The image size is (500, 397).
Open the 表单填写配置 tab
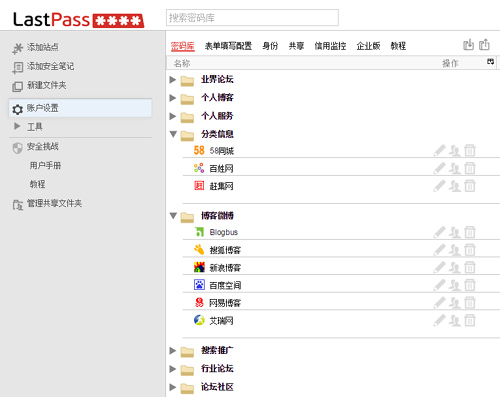tap(228, 46)
